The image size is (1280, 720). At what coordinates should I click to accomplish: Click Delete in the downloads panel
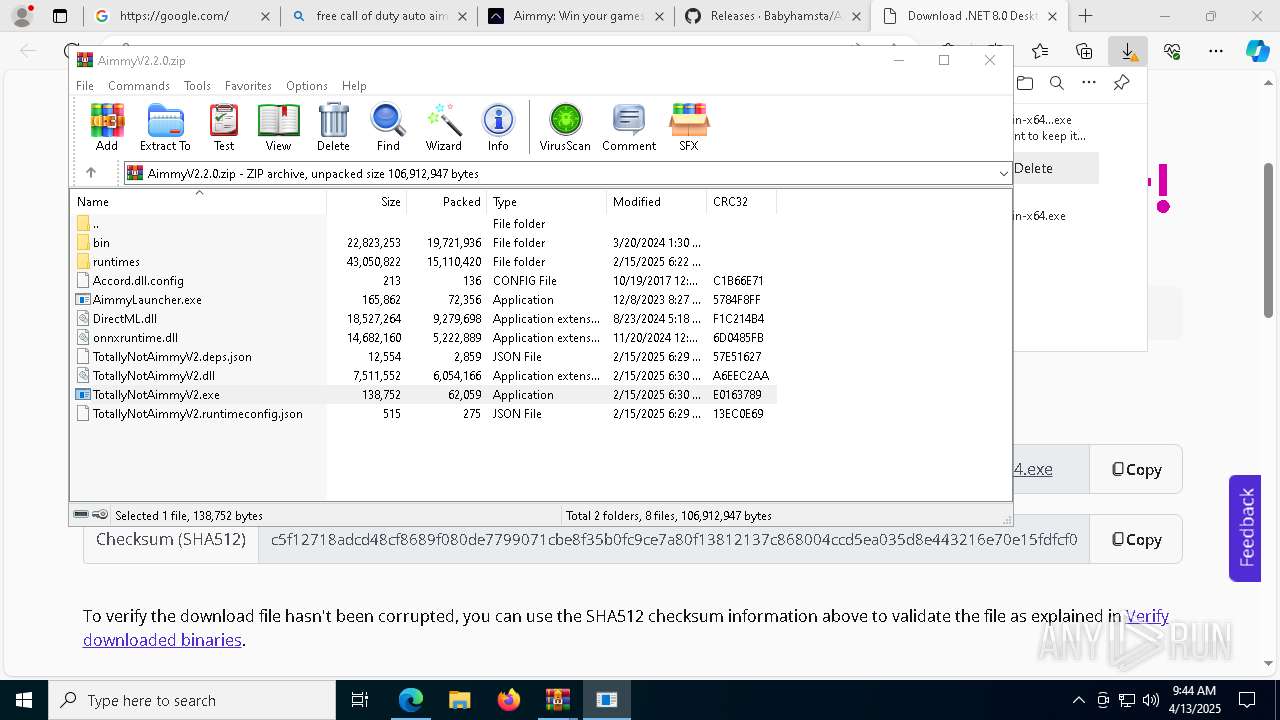click(1033, 168)
